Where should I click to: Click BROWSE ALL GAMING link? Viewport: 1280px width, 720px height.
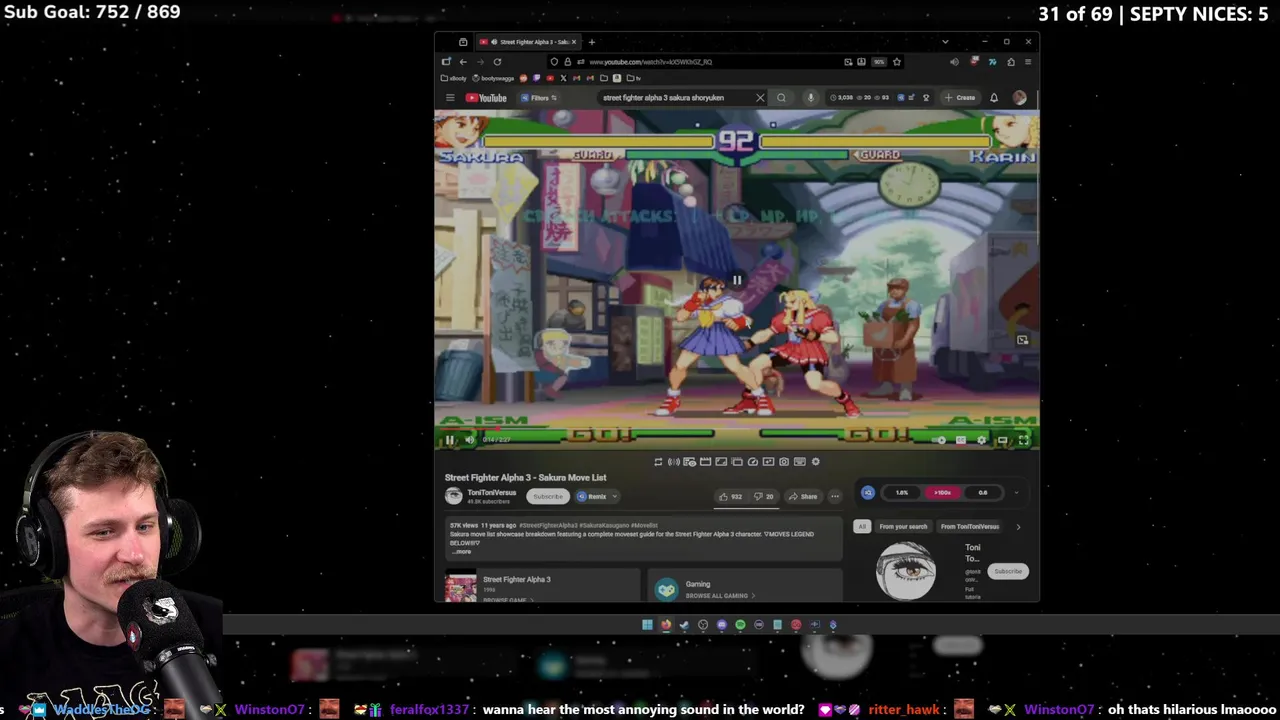click(x=719, y=596)
